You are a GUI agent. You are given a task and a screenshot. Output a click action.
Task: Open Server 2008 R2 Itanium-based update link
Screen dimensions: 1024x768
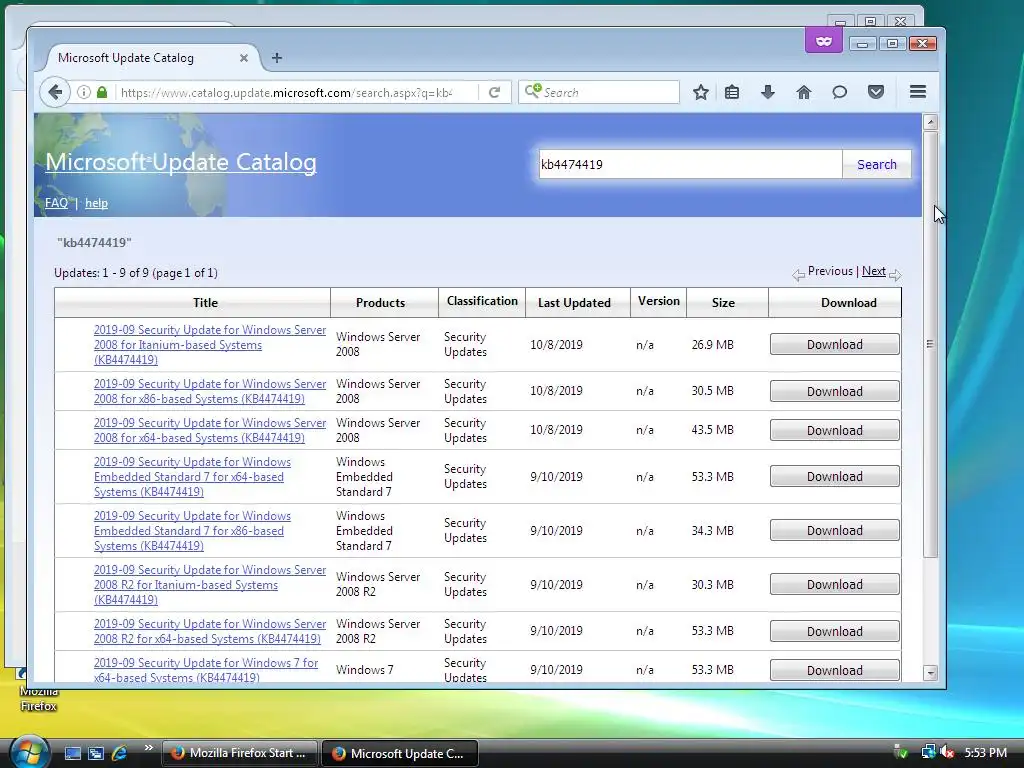[x=210, y=584]
